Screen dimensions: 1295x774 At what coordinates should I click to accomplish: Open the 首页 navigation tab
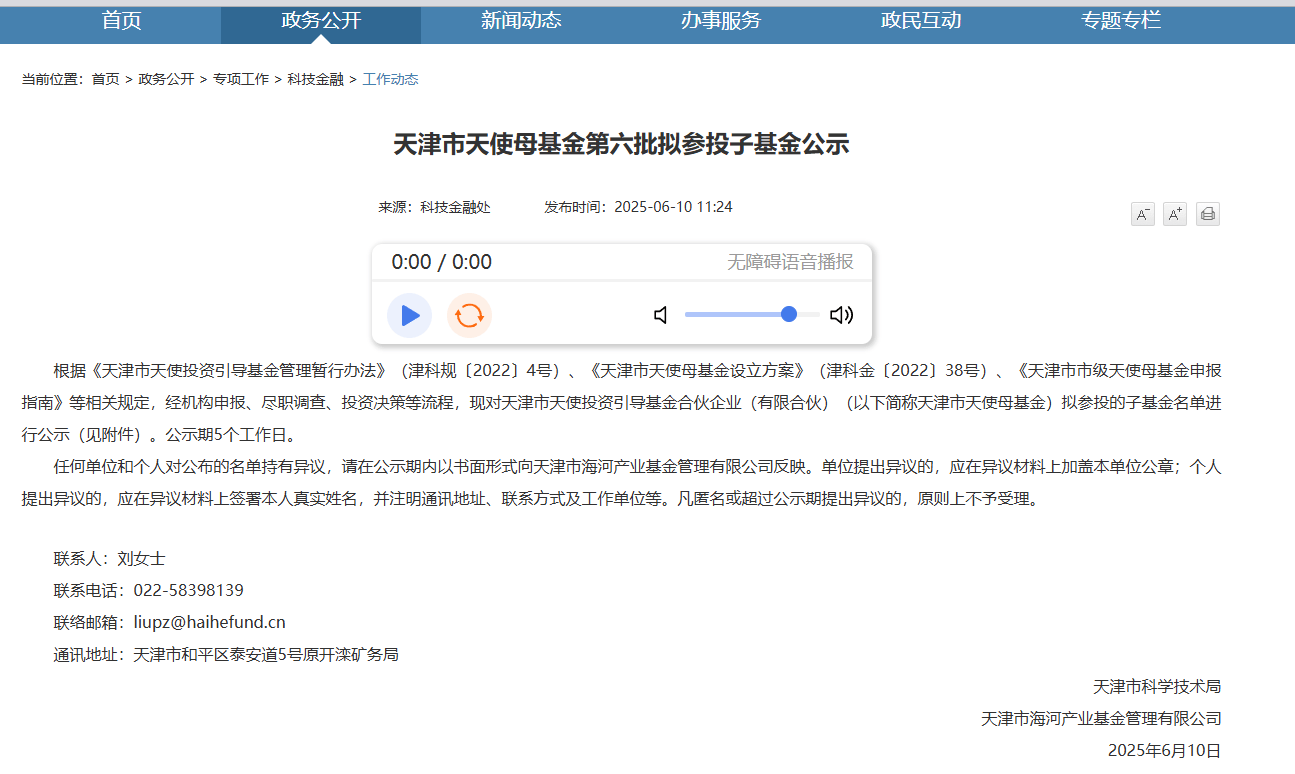(122, 21)
